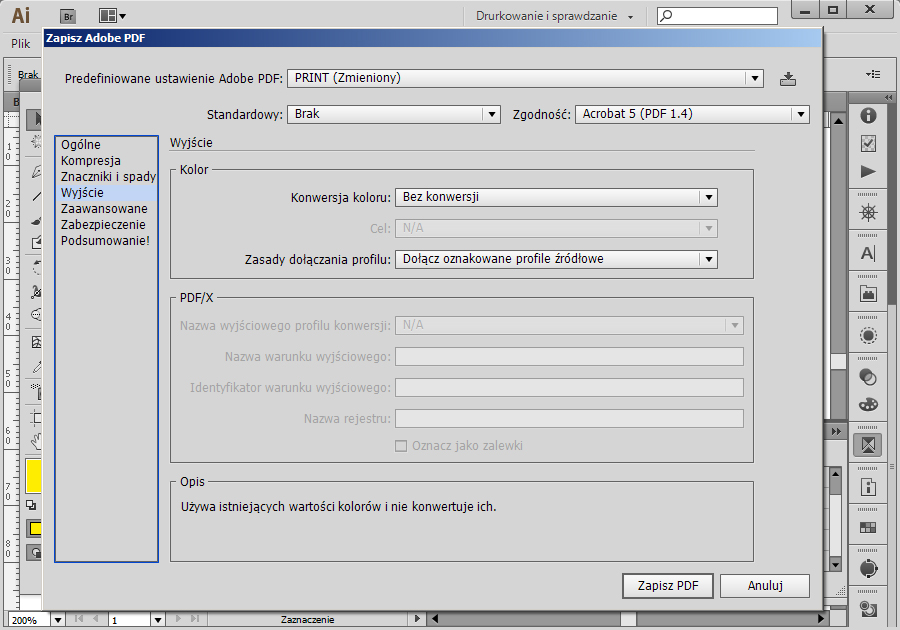Click the horizontal scrollbar left arrow
Screen dimensions: 900x630
[435, 619]
